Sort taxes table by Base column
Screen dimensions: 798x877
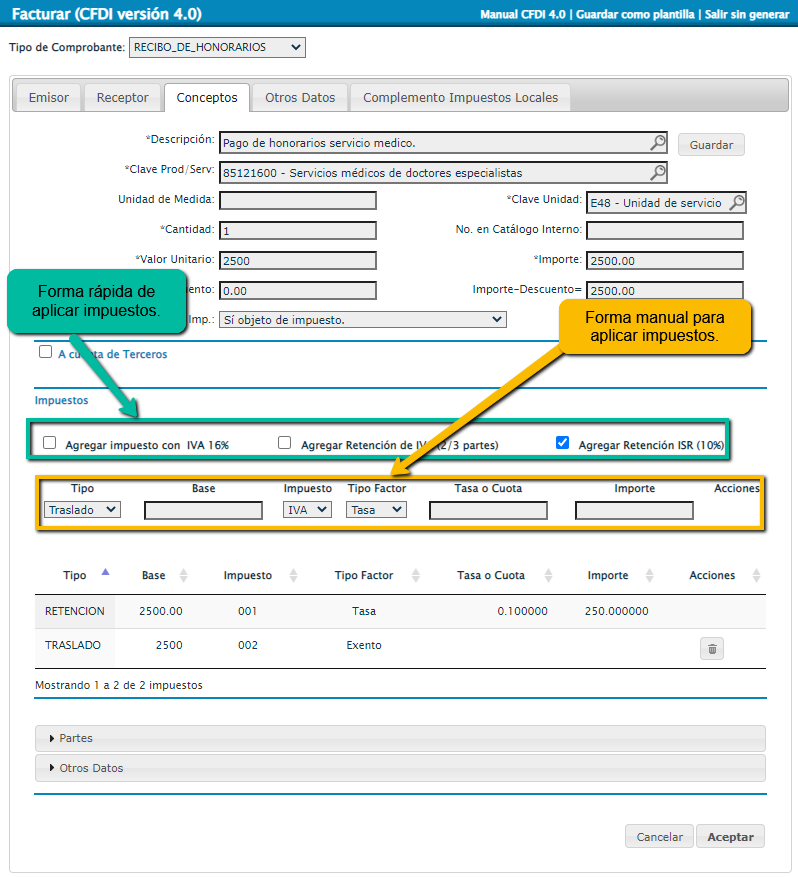pos(183,575)
